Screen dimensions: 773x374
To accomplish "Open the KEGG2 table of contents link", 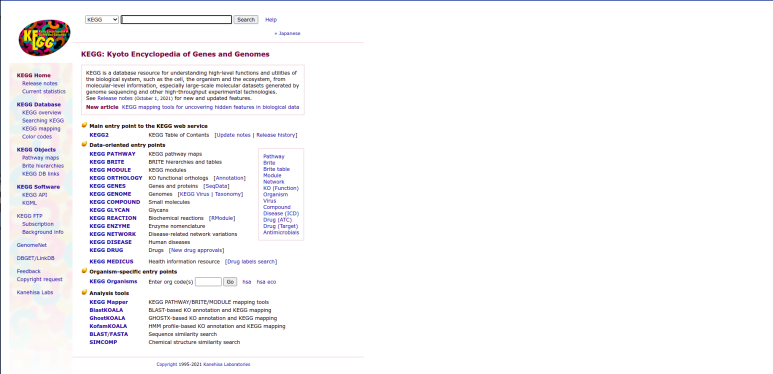I will pyautogui.click(x=99, y=135).
